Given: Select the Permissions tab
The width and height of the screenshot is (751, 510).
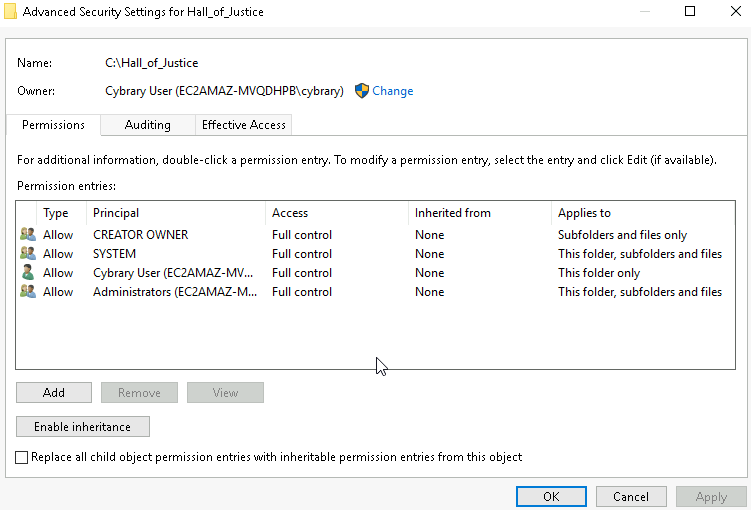Looking at the screenshot, I should (x=53, y=125).
